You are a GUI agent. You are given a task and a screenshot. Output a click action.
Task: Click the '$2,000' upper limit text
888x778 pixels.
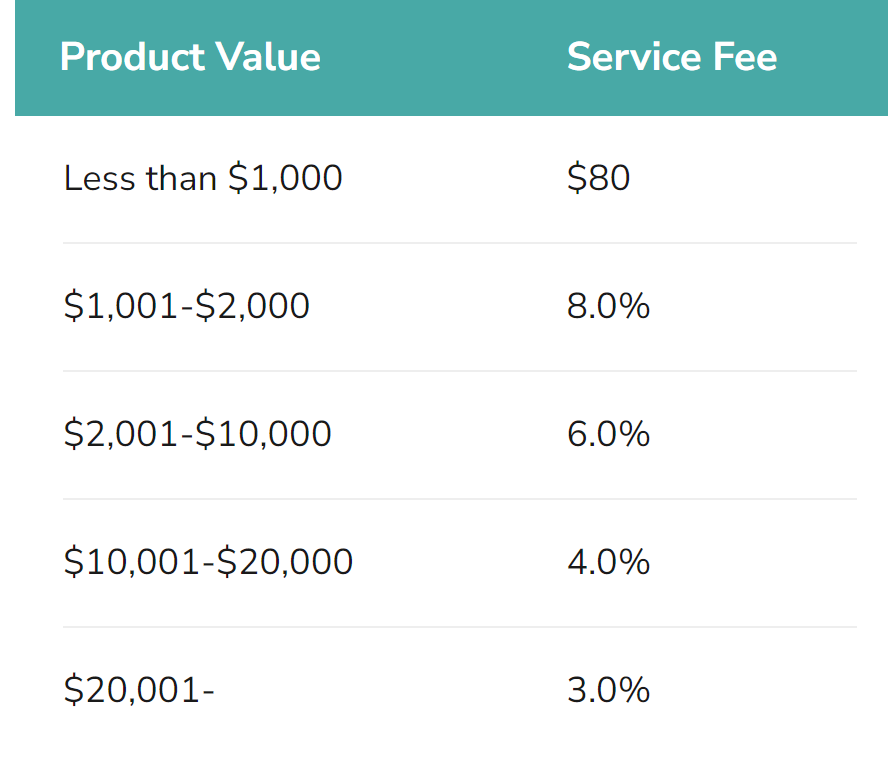[x=252, y=306]
